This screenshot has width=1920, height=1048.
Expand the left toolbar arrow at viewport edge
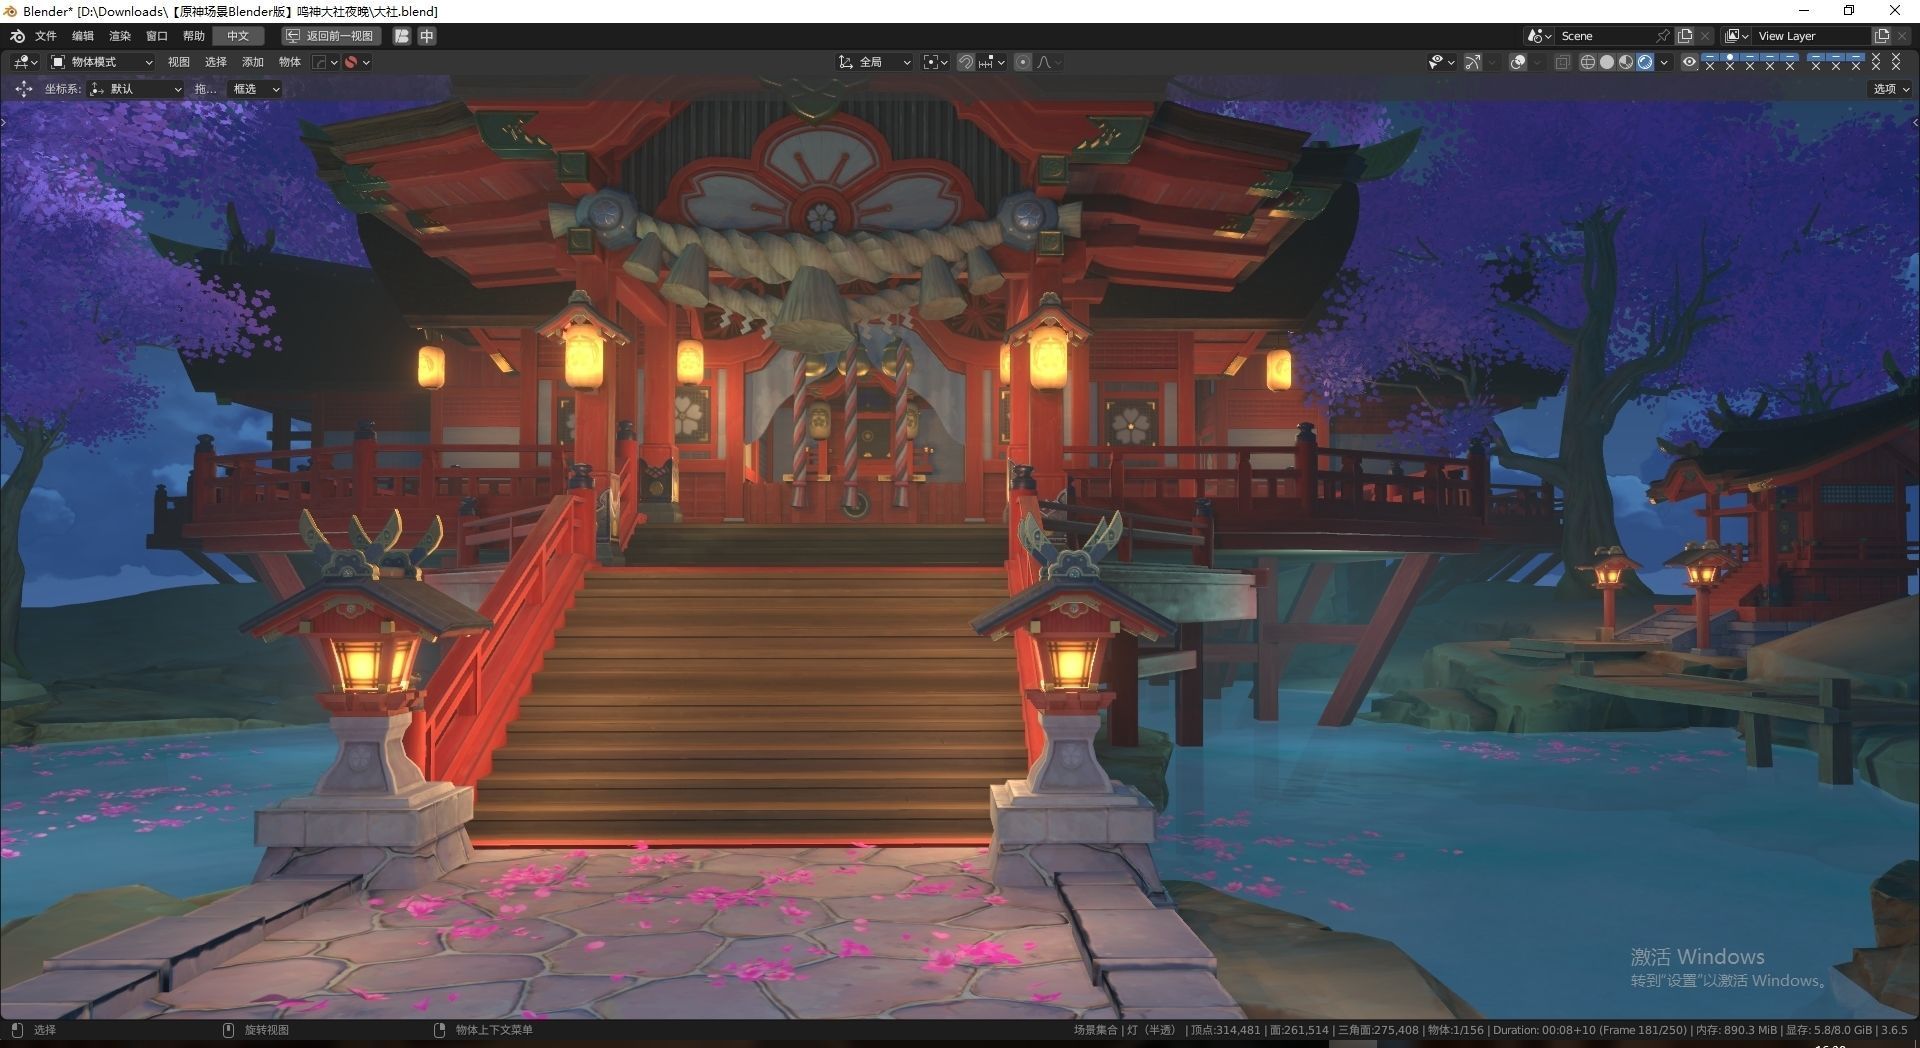(x=4, y=122)
